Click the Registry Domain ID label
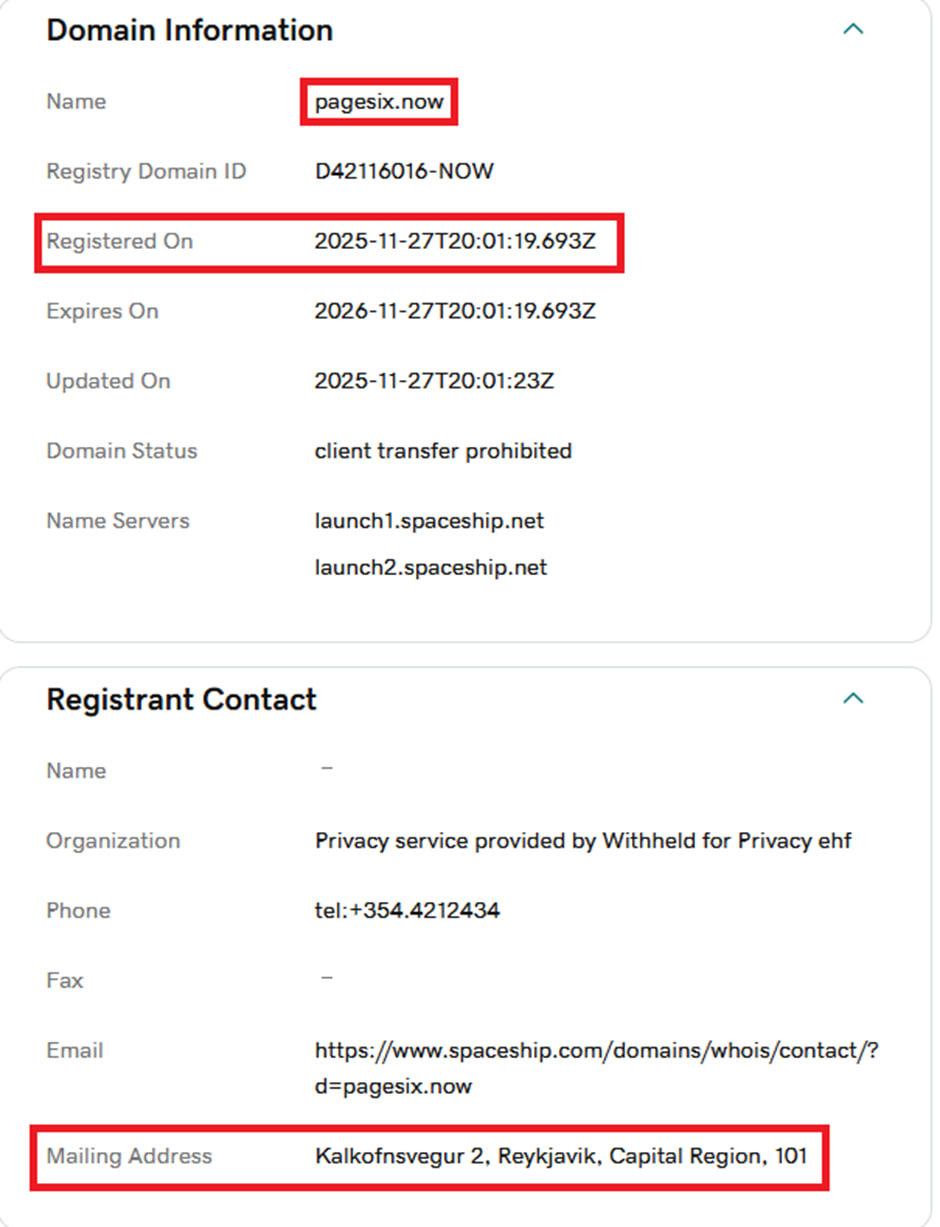This screenshot has height=1227, width=940. 146,171
